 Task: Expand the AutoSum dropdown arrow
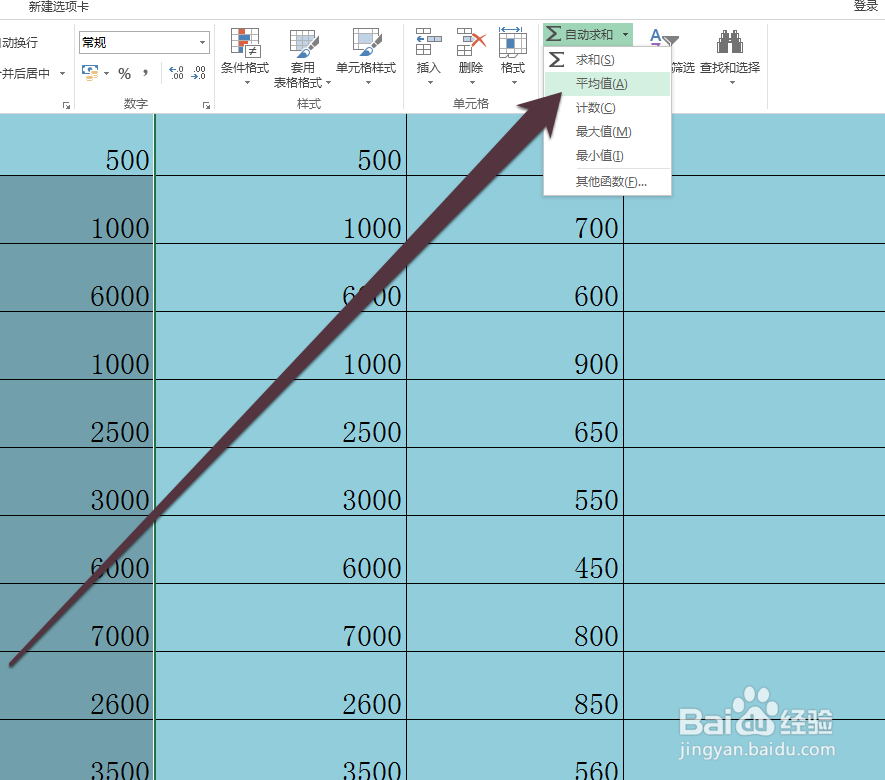click(x=625, y=34)
